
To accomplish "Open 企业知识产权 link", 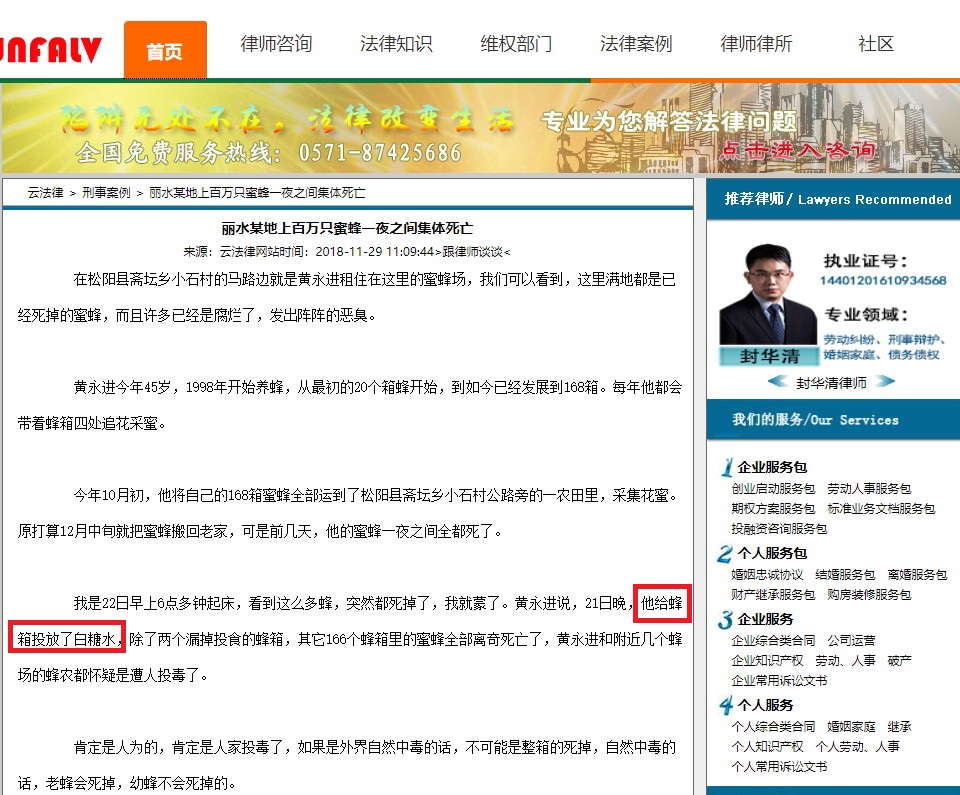I will (767, 660).
